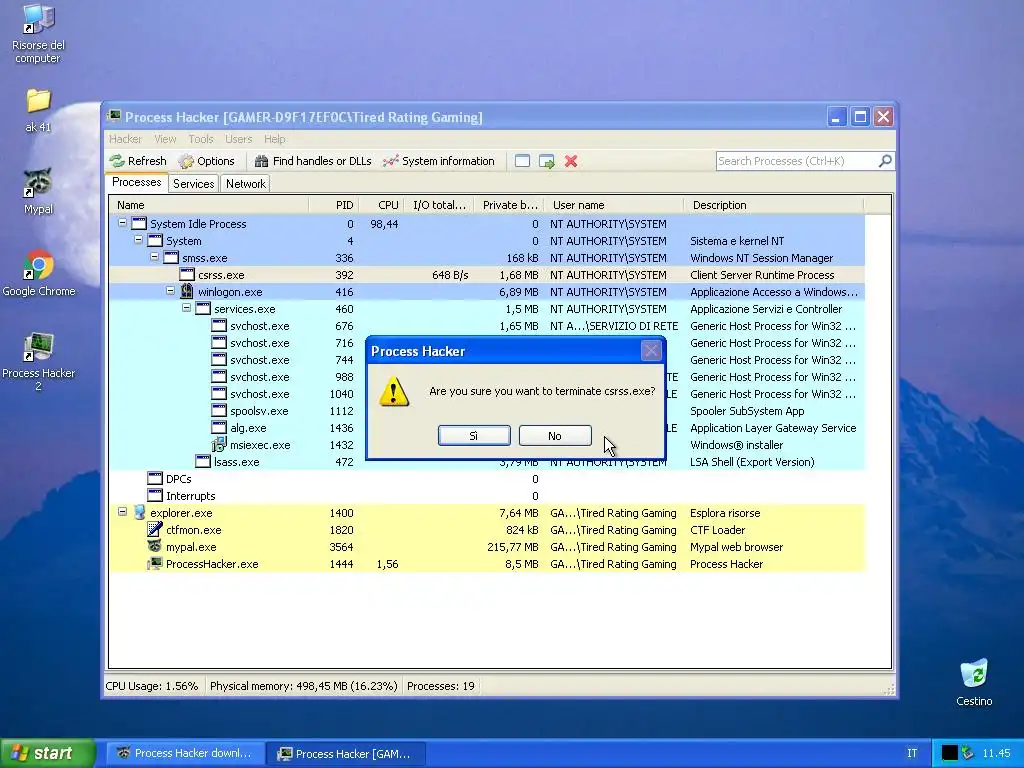The image size is (1024, 768).
Task: Click the Process Hacker 2 desktop shortcut
Action: pyautogui.click(x=39, y=362)
